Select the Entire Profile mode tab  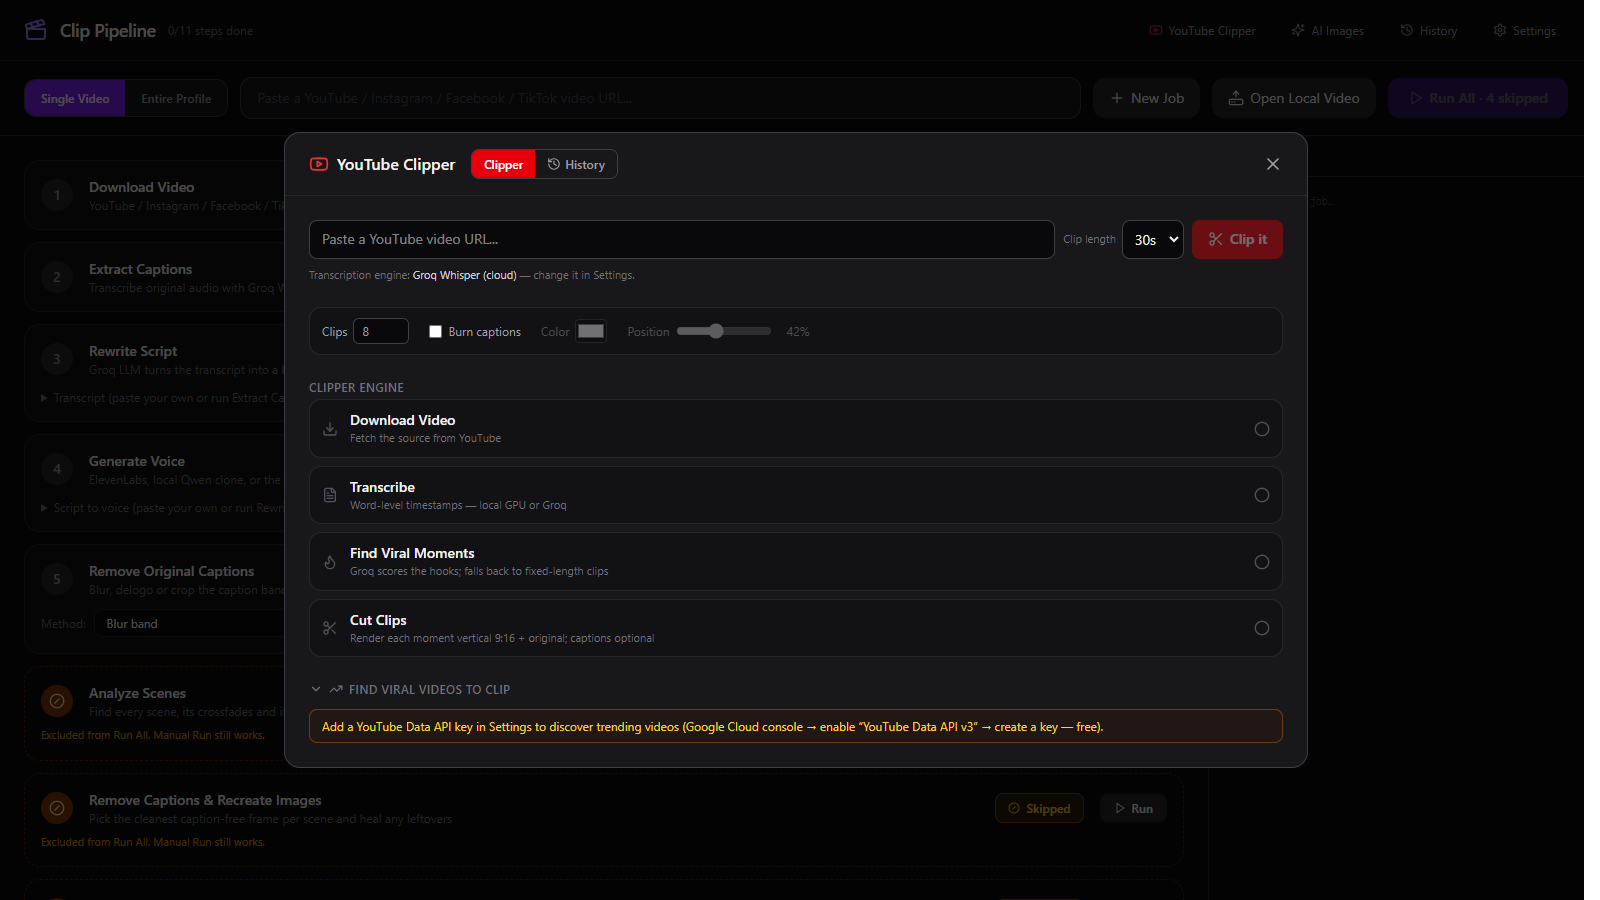click(176, 98)
